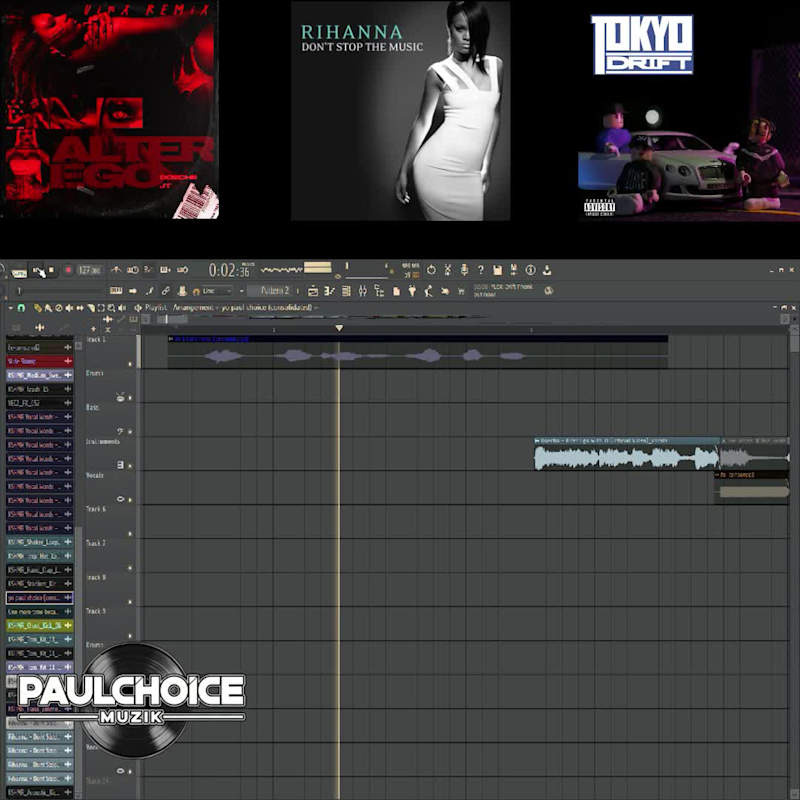This screenshot has height=800, width=800.
Task: Toggle pattern/song mode switch
Action: click(19, 273)
